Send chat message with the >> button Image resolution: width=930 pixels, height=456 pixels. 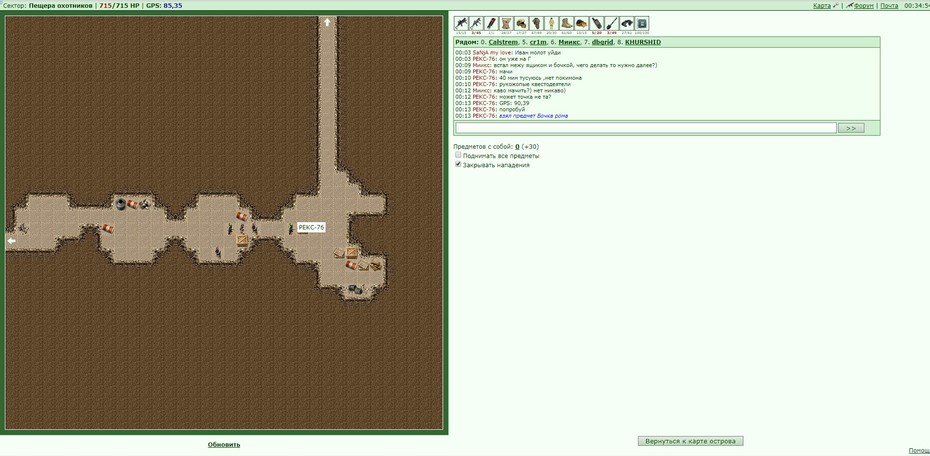tap(851, 128)
